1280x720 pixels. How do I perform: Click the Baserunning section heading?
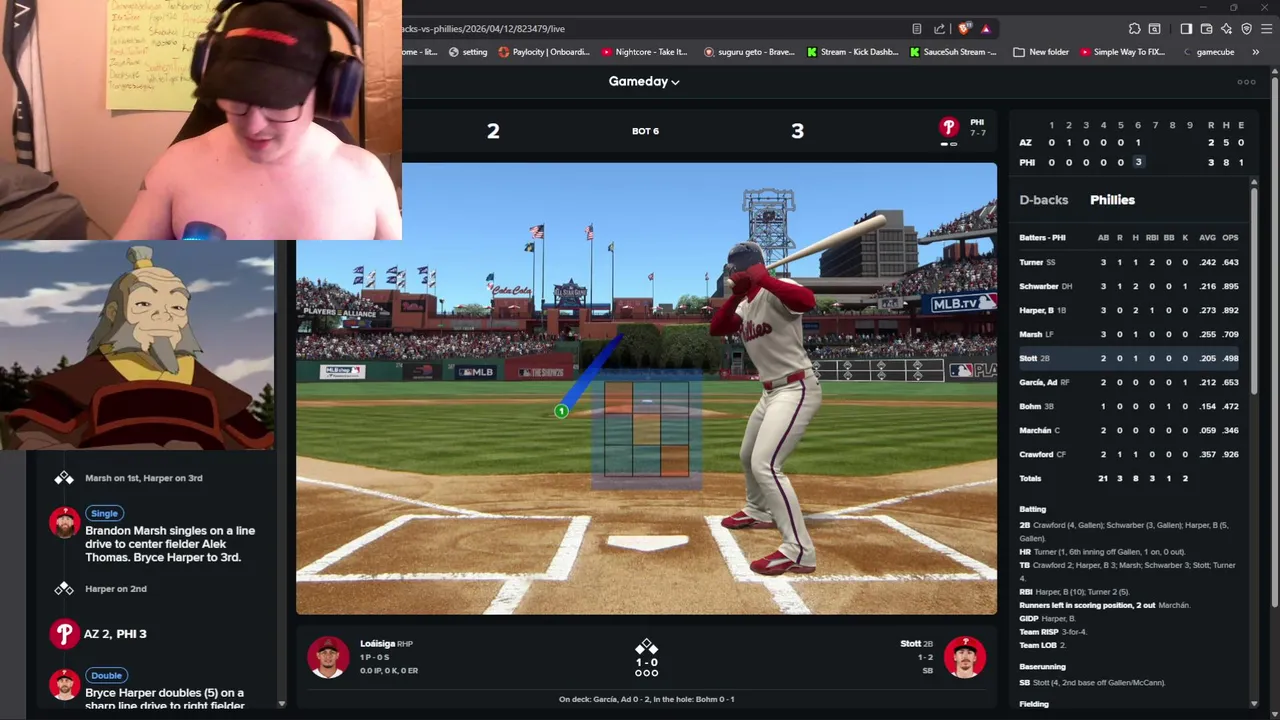tap(1042, 667)
